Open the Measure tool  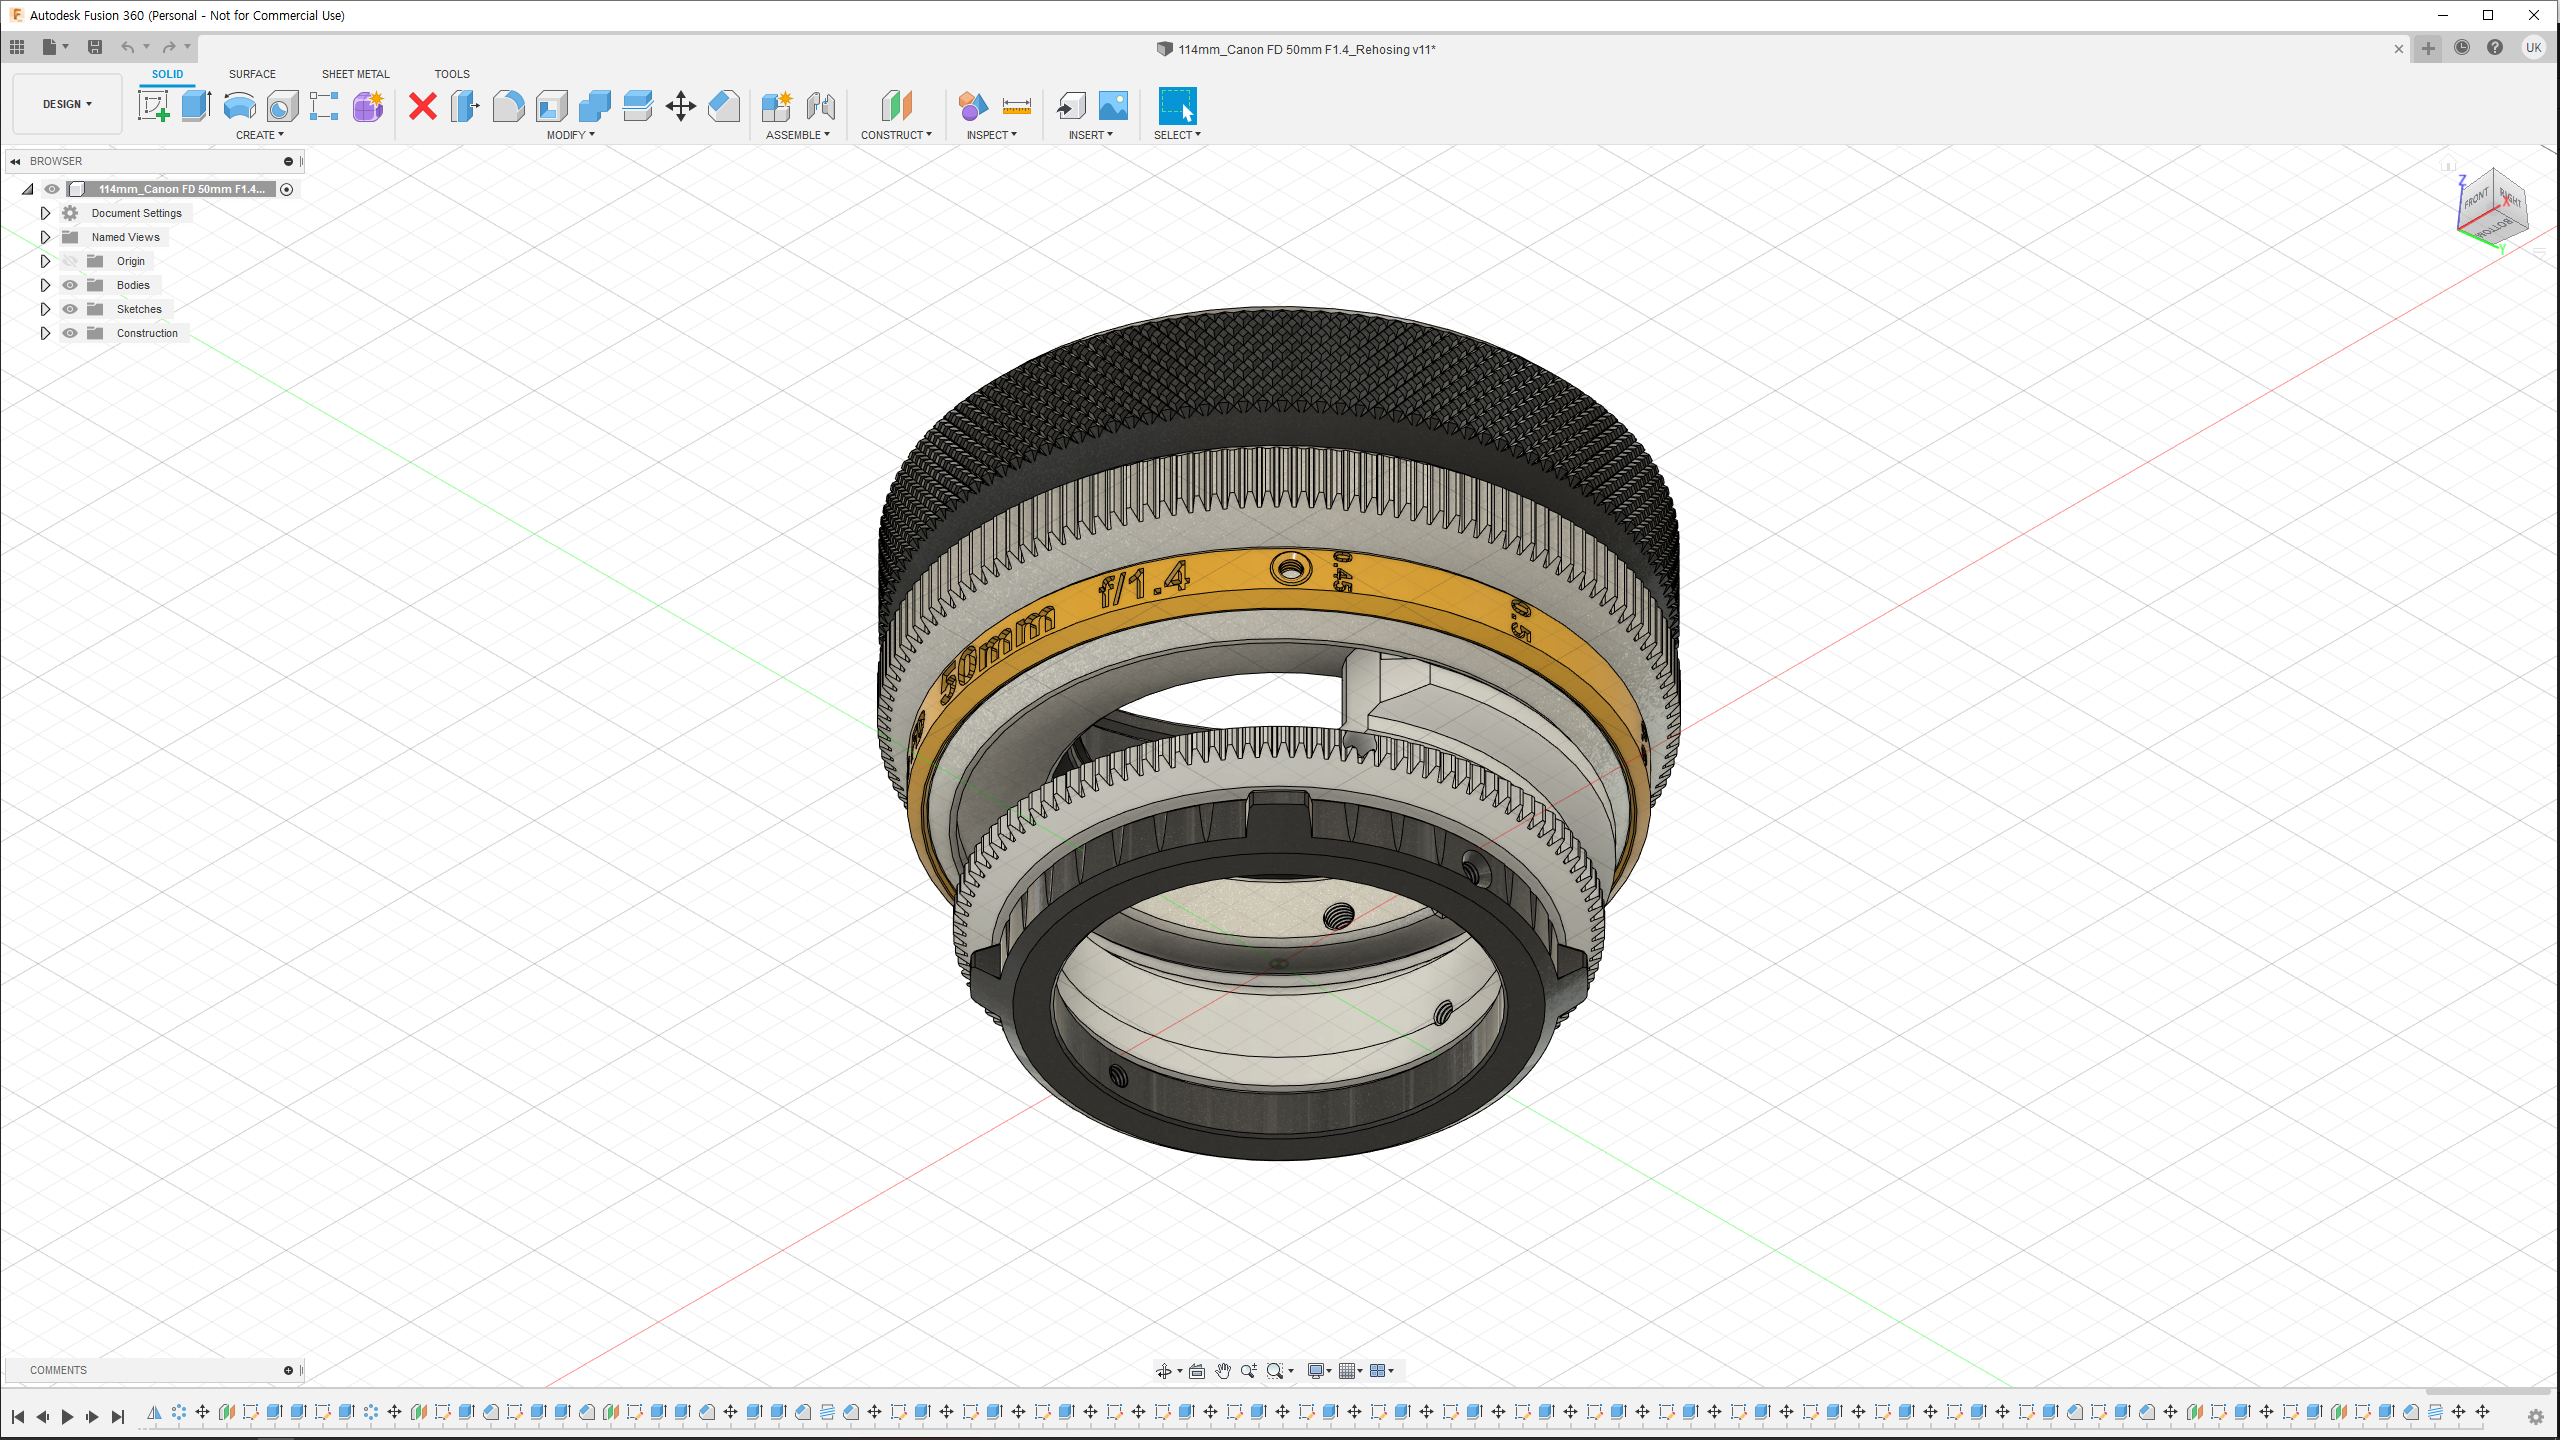click(x=1016, y=105)
